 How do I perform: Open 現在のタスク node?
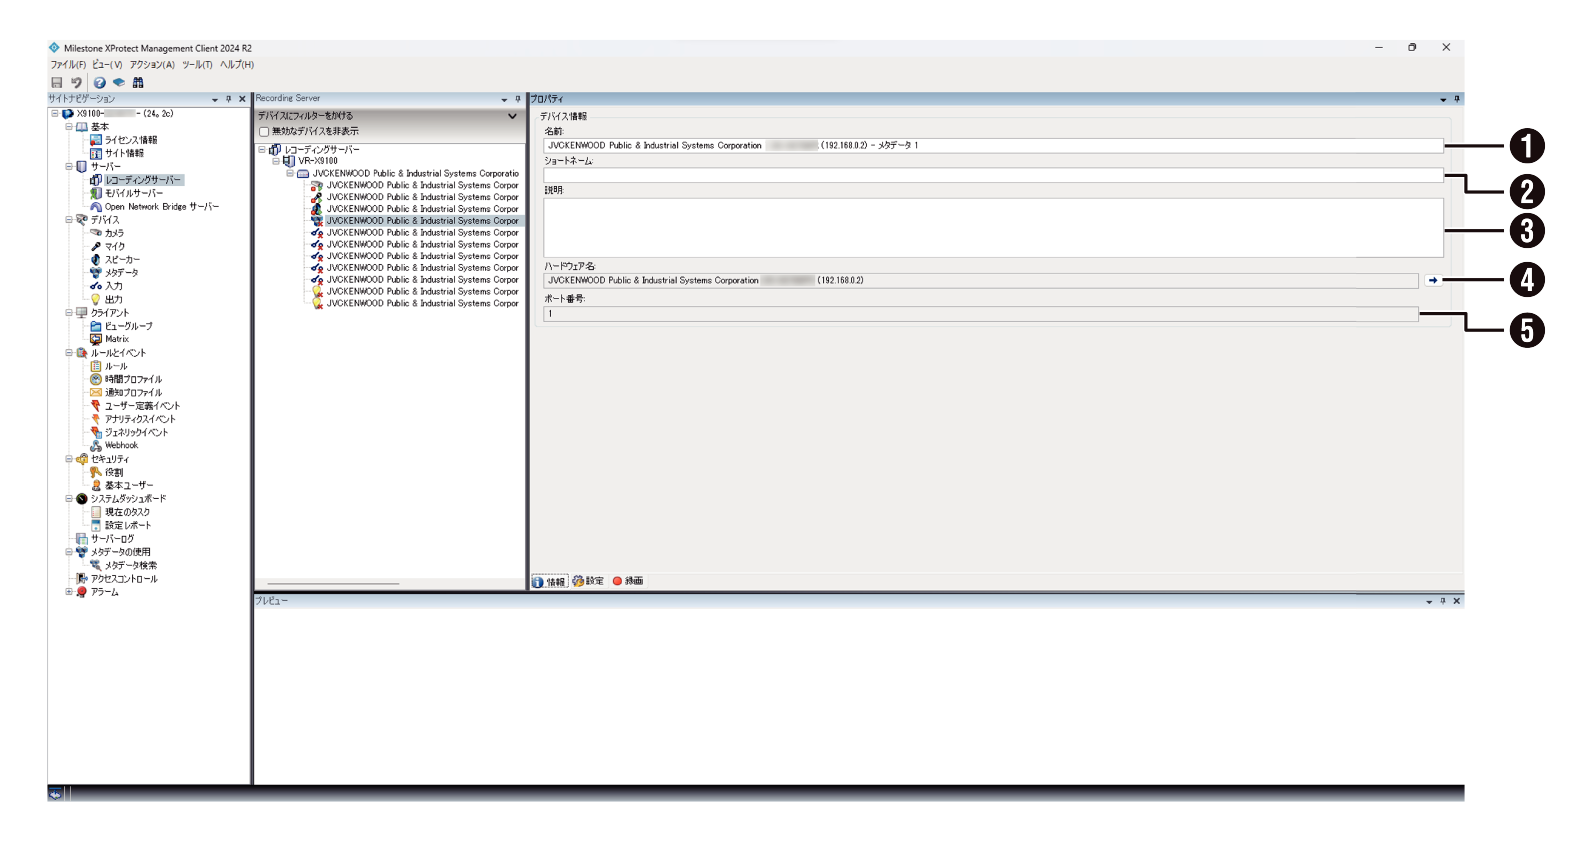coord(127,512)
